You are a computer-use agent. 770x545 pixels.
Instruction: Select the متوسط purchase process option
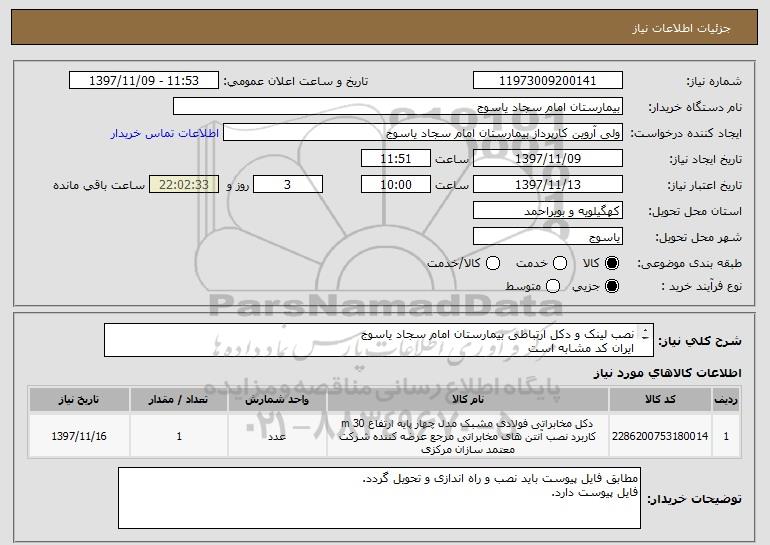click(x=553, y=286)
